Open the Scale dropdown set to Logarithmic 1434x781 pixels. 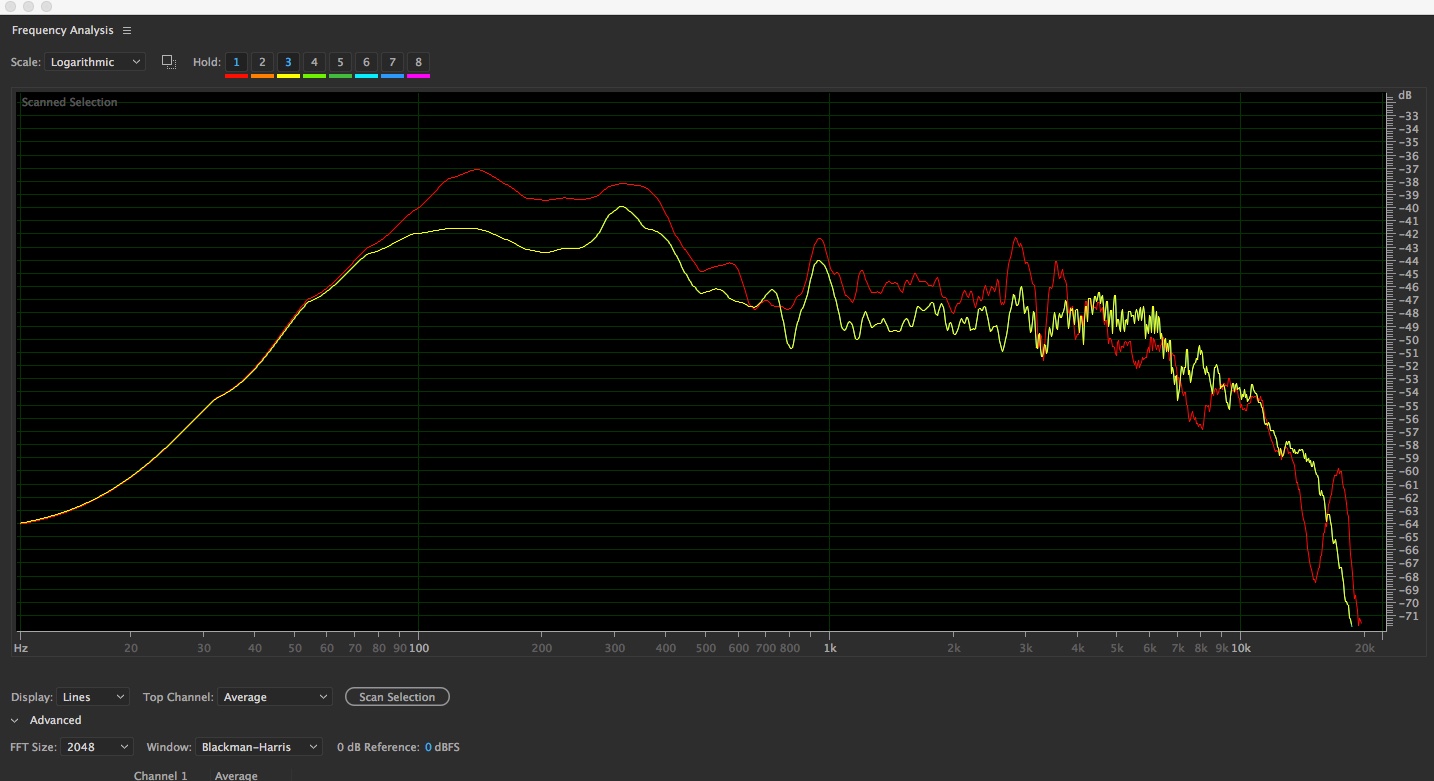[95, 62]
